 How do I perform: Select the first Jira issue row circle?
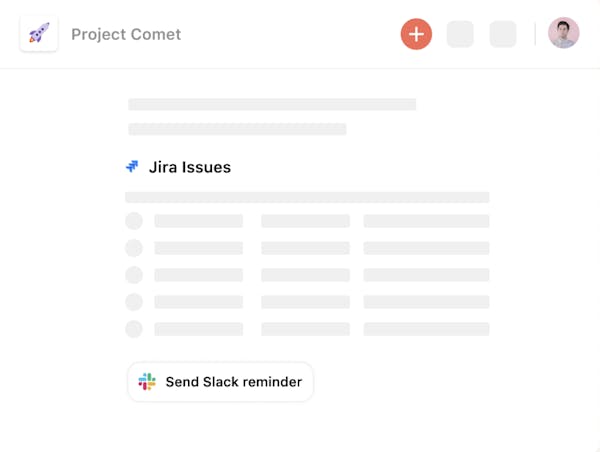(x=134, y=221)
